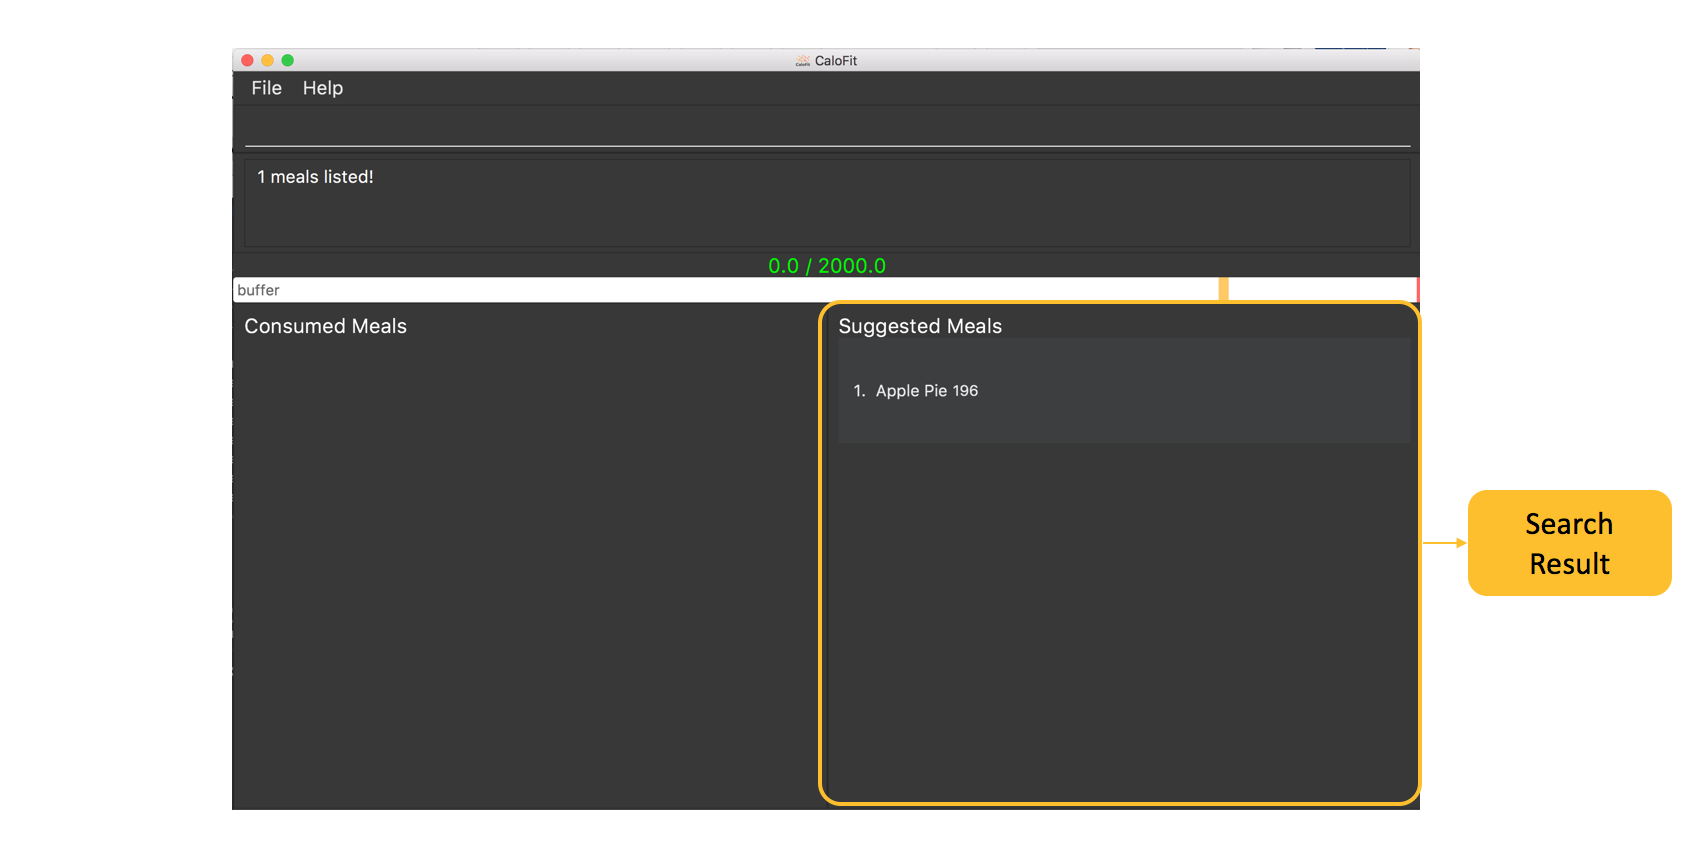The height and width of the screenshot is (848, 1684).
Task: Maximize the CaloFit window
Action: [x=287, y=60]
